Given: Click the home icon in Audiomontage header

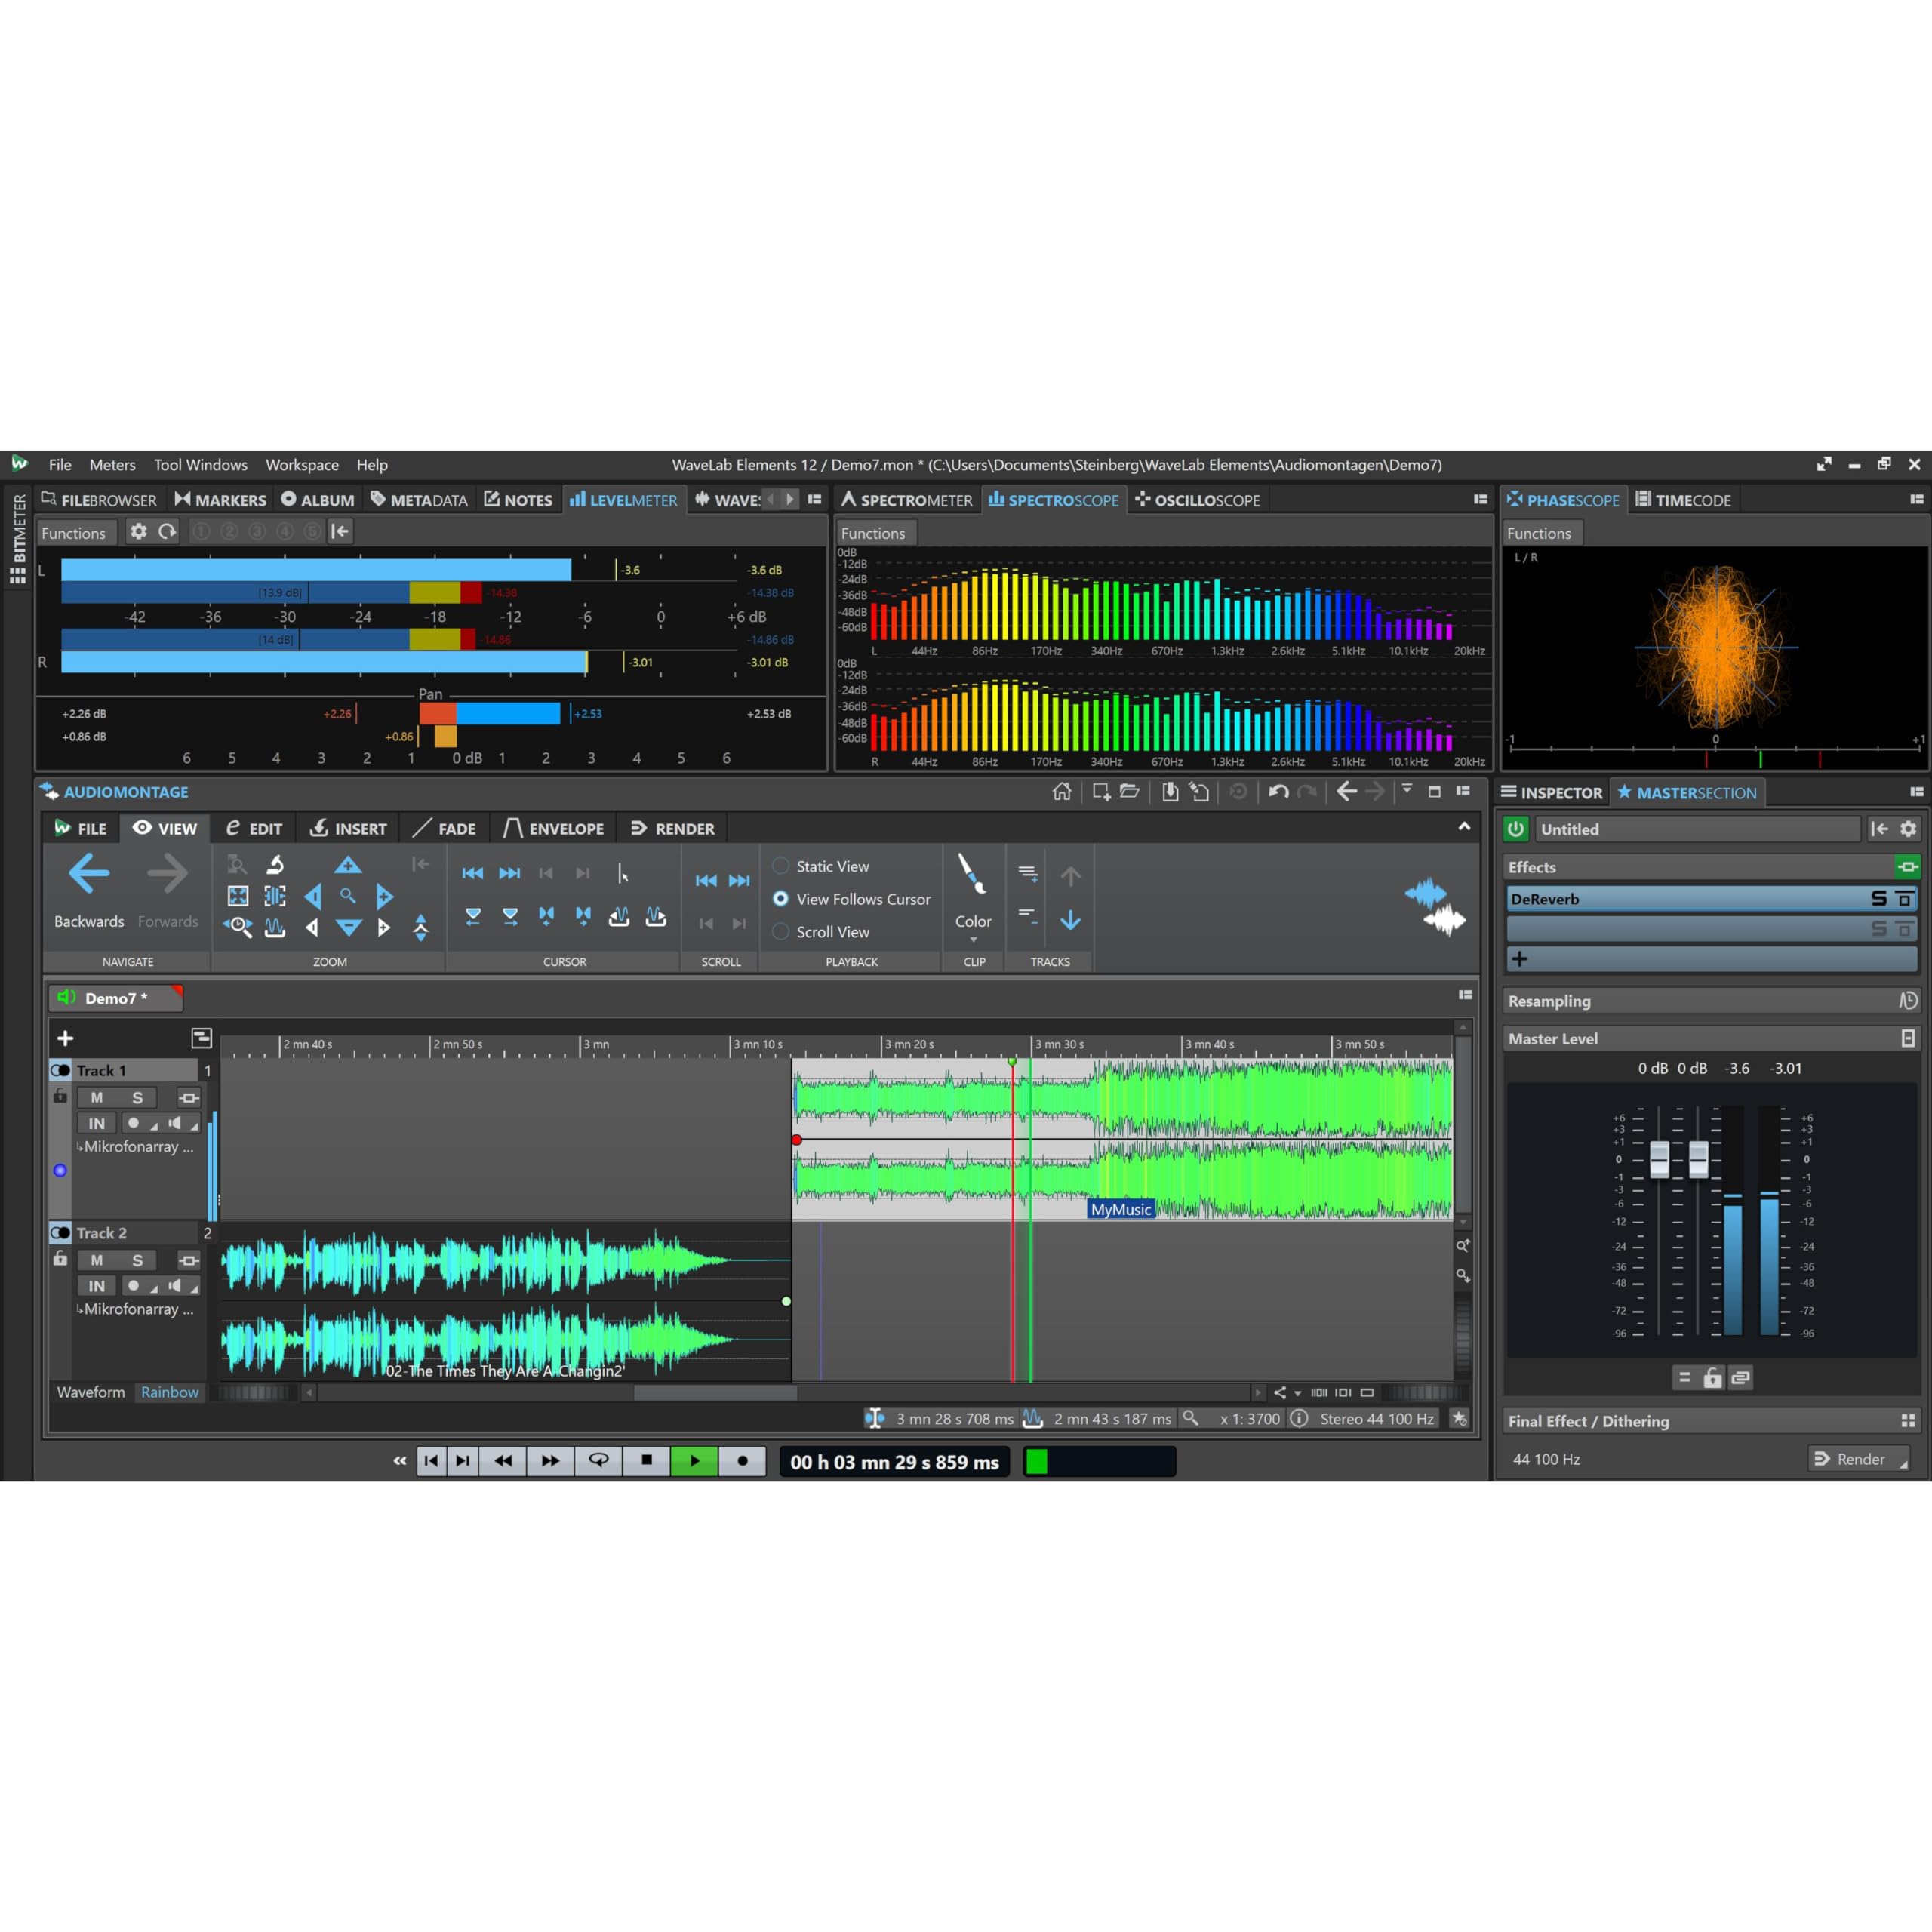Looking at the screenshot, I should point(1062,792).
